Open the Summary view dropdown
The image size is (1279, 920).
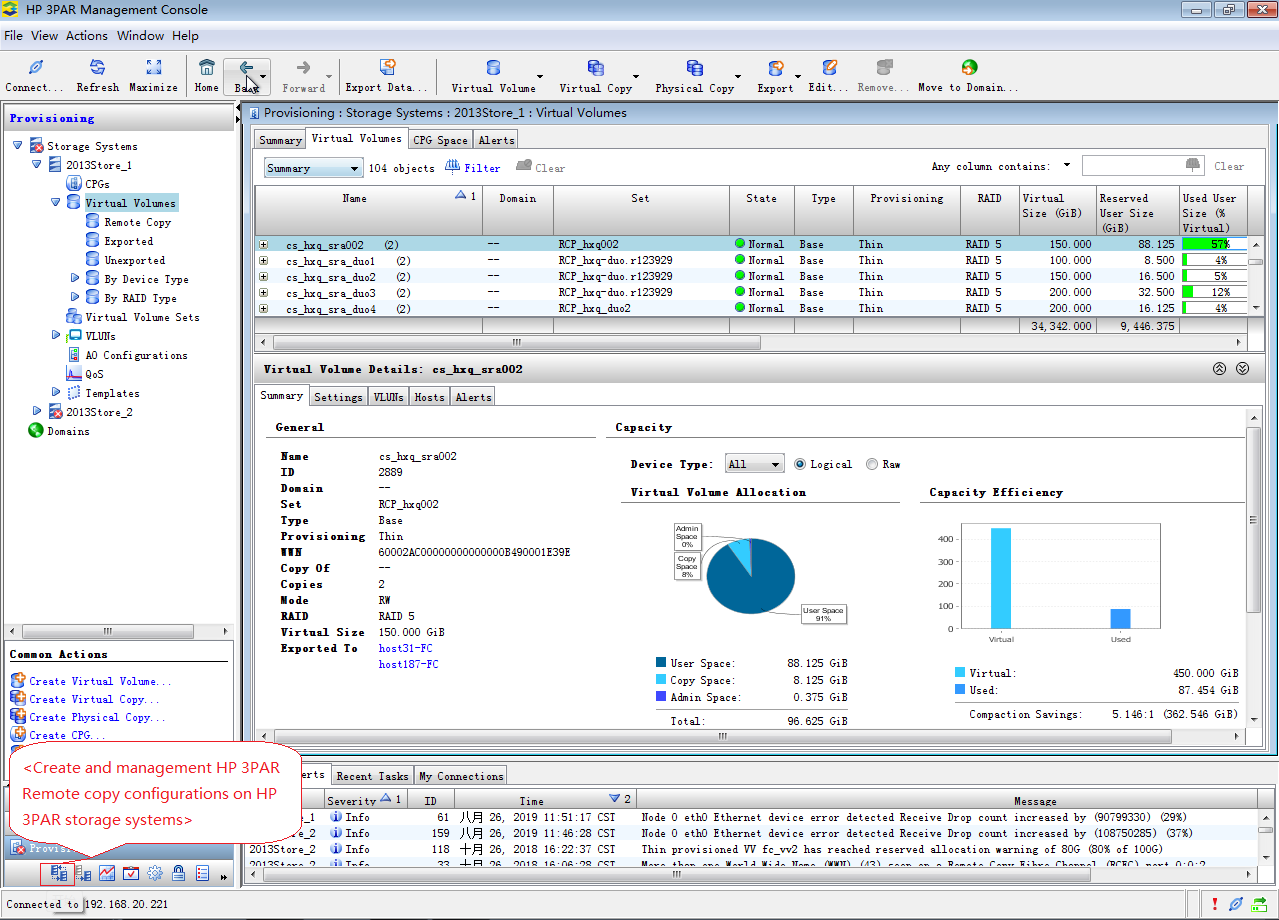[x=313, y=168]
